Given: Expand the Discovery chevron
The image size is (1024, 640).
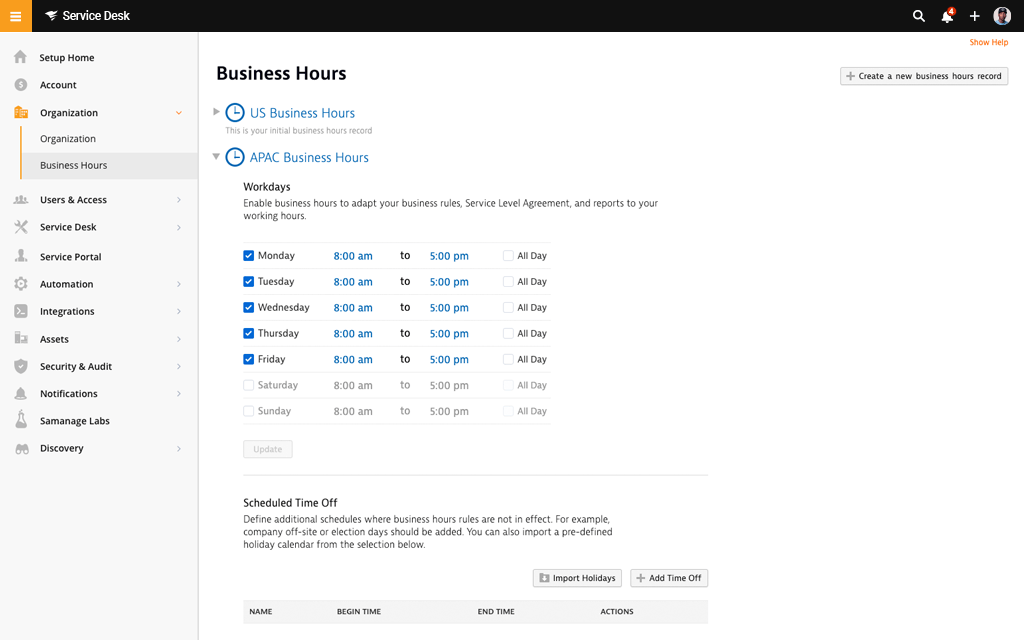Looking at the screenshot, I should [x=178, y=449].
